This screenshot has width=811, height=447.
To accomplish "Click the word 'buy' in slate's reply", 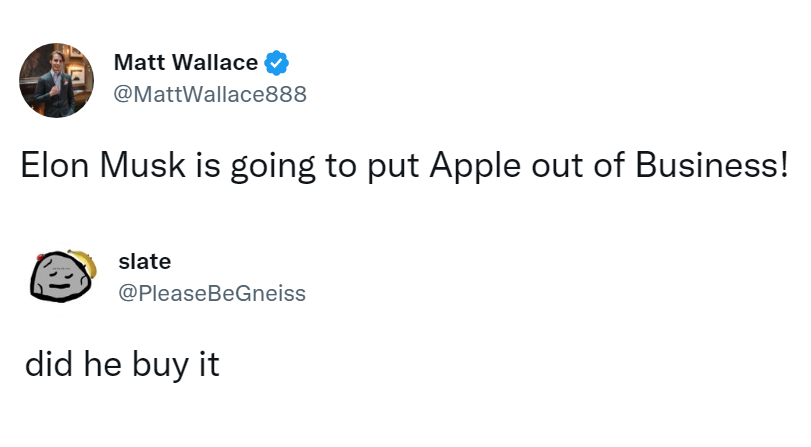I will (x=160, y=365).
